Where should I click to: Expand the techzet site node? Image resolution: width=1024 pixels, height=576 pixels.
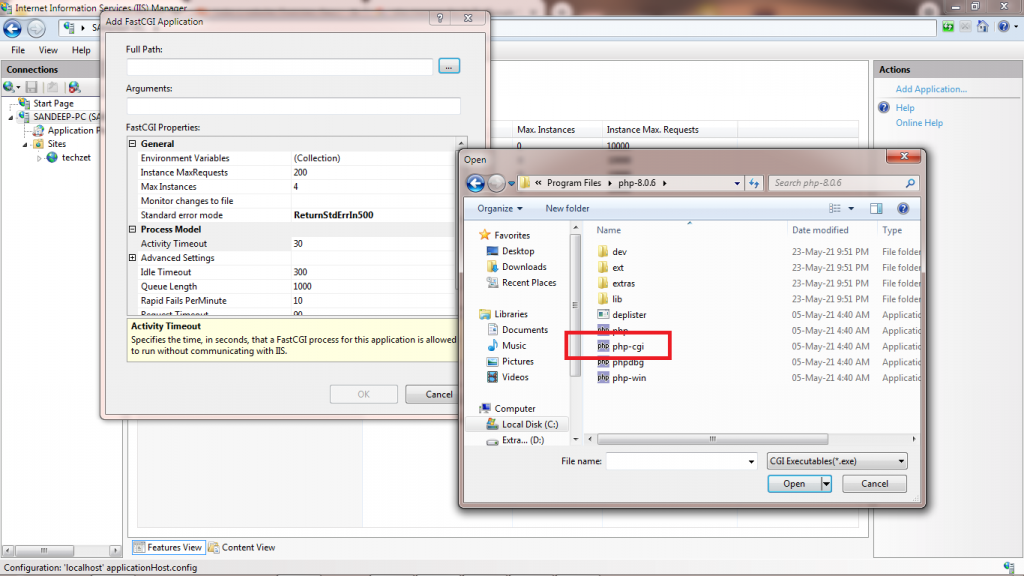pos(40,158)
